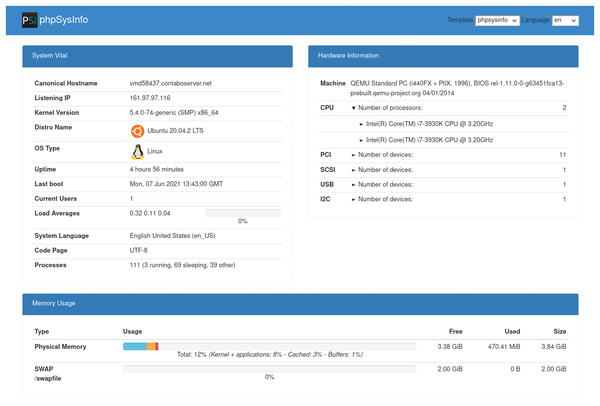This screenshot has height=406, width=600.
Task: Click the Hardware Information panel header
Action: click(x=443, y=56)
